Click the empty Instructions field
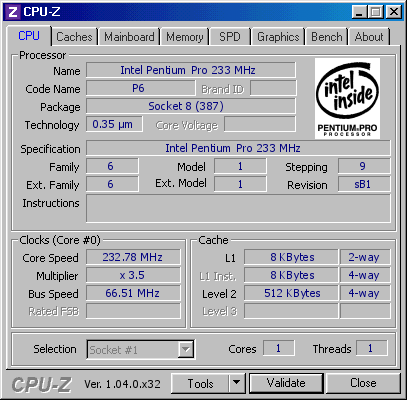 pos(238,208)
